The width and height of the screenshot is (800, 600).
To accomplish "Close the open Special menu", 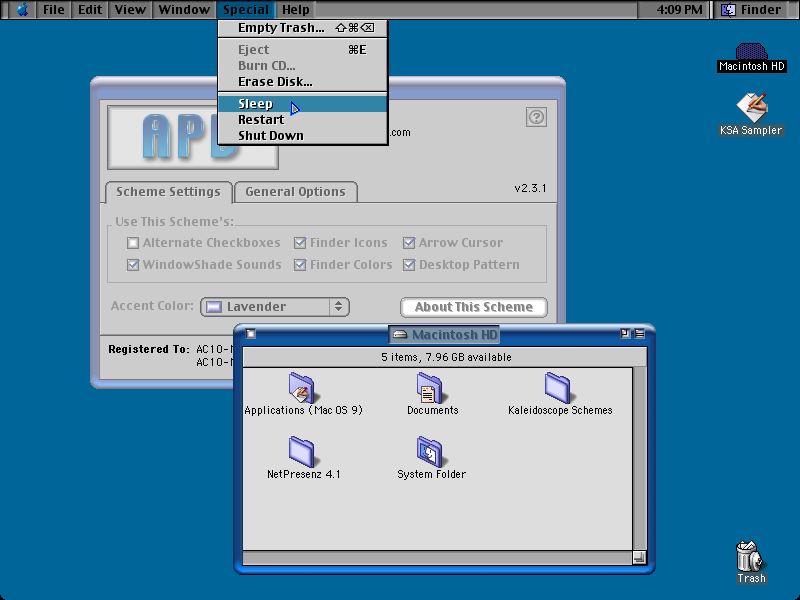I will point(246,10).
